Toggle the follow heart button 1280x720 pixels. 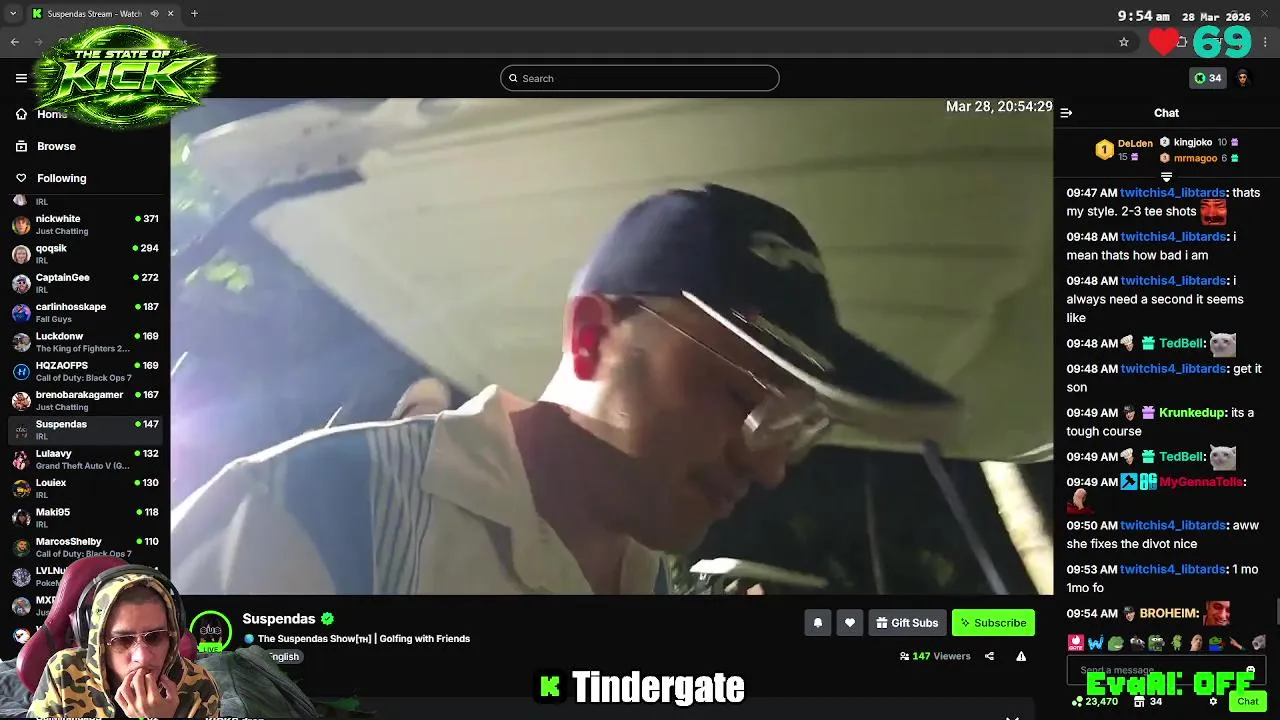[x=850, y=623]
